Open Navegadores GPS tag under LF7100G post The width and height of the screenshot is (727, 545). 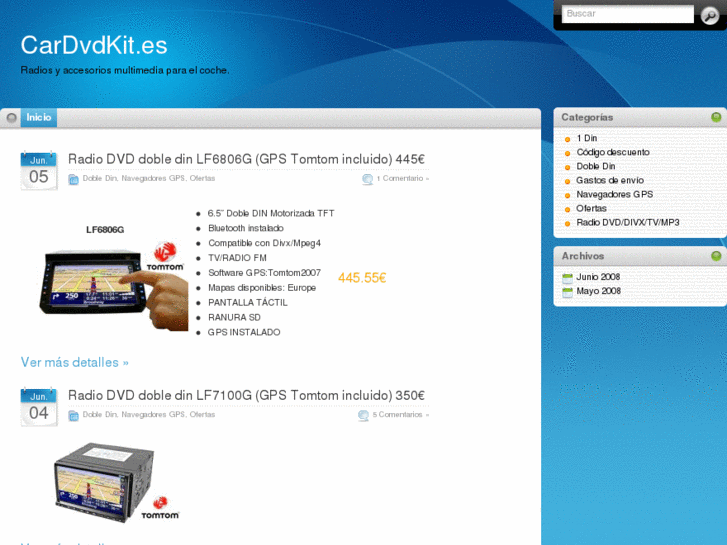[153, 414]
